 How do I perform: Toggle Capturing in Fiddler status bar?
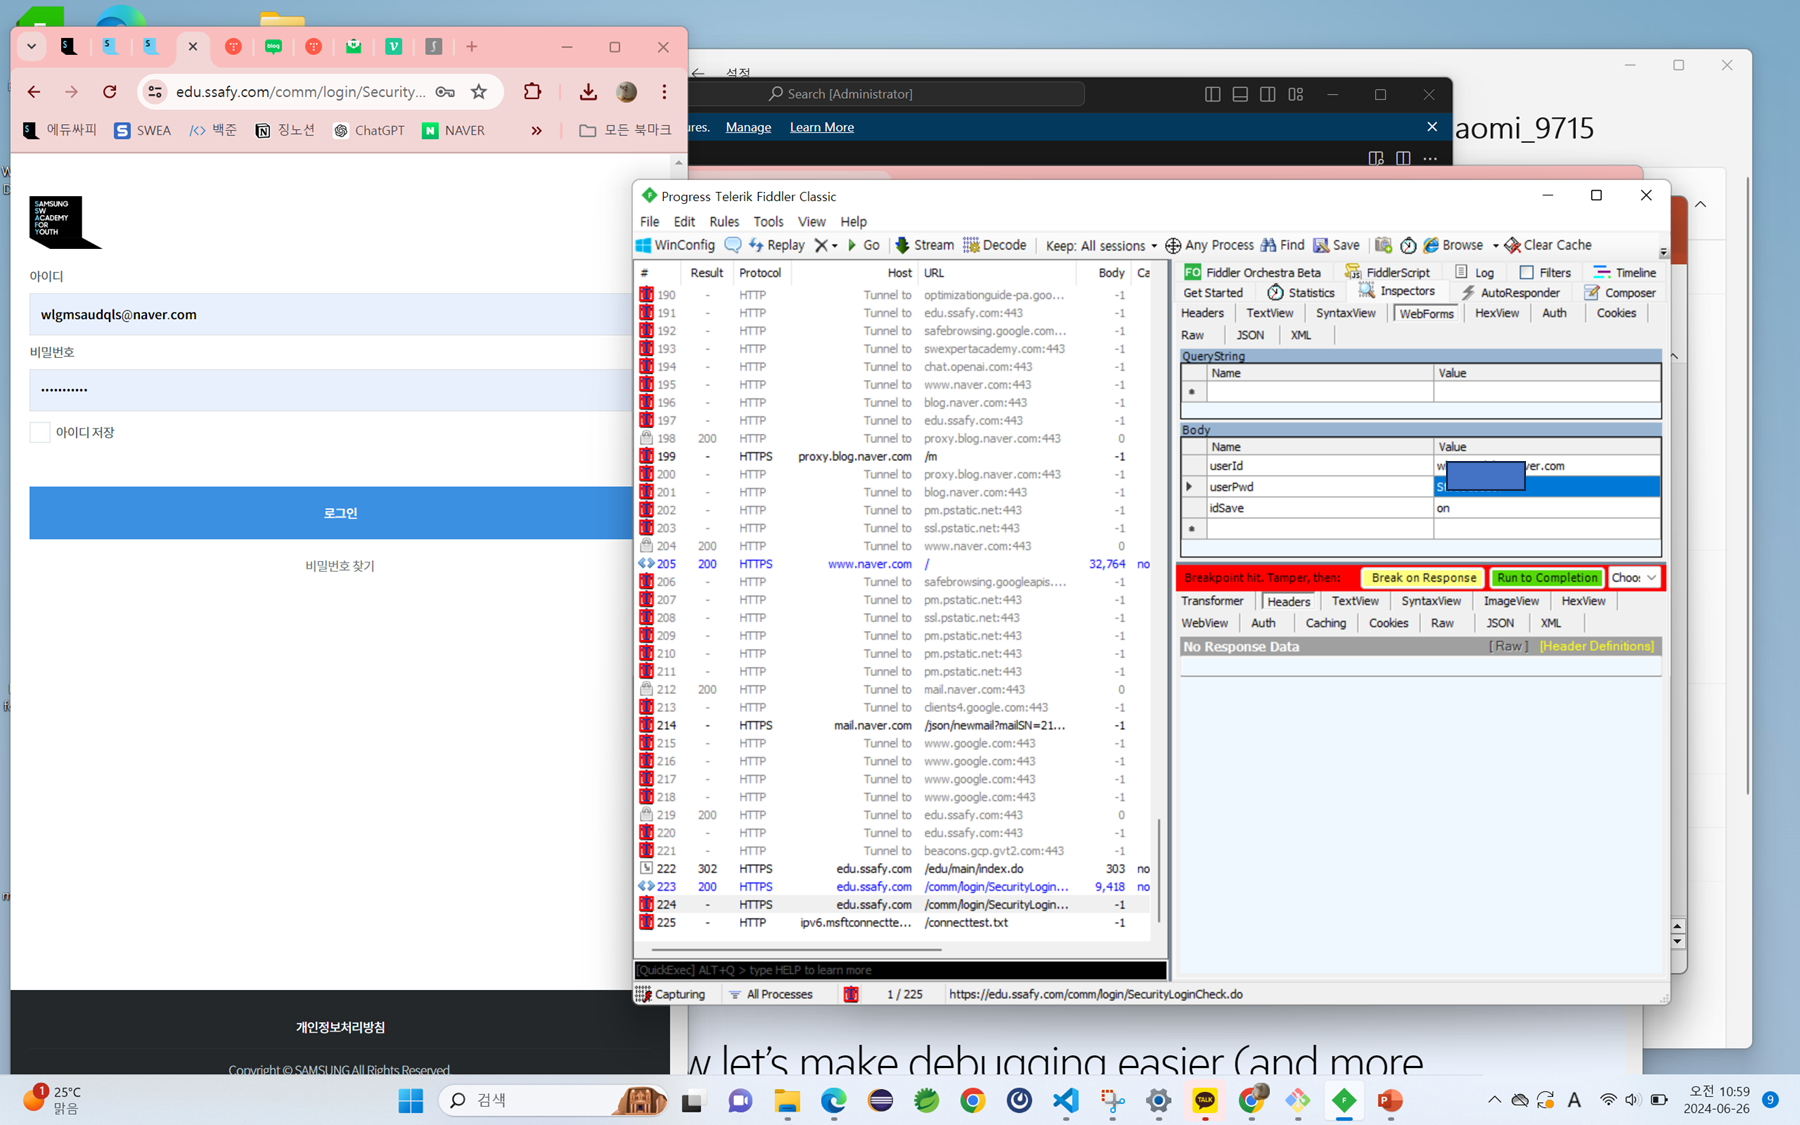(671, 994)
